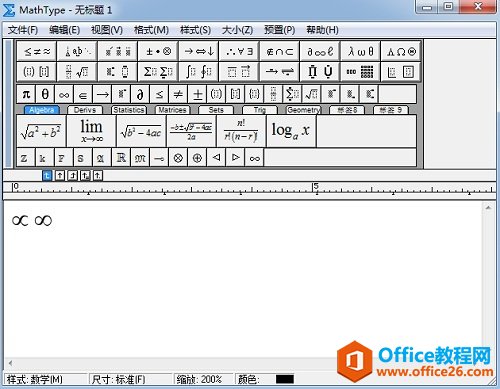This screenshot has height=389, width=500.
Task: Switch to the Algebra tab
Action: tap(42, 110)
